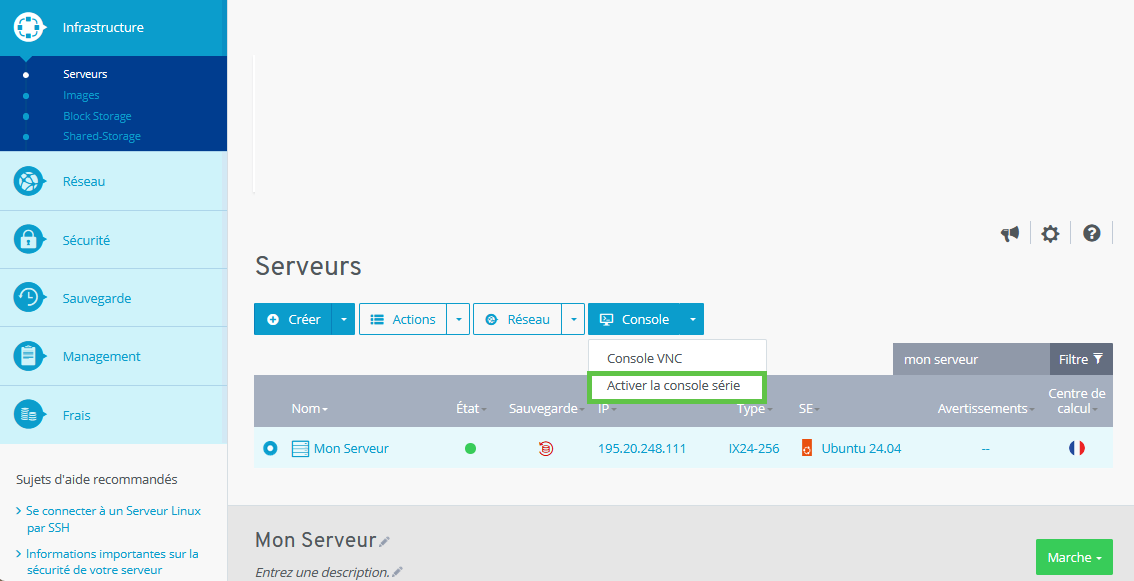
Task: Expand the Créer dropdown arrow
Action: click(343, 320)
